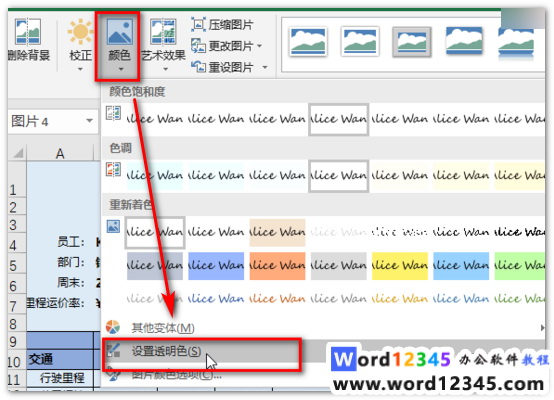
Task: Select the yellow recolor swatch in second row
Action: [400, 266]
